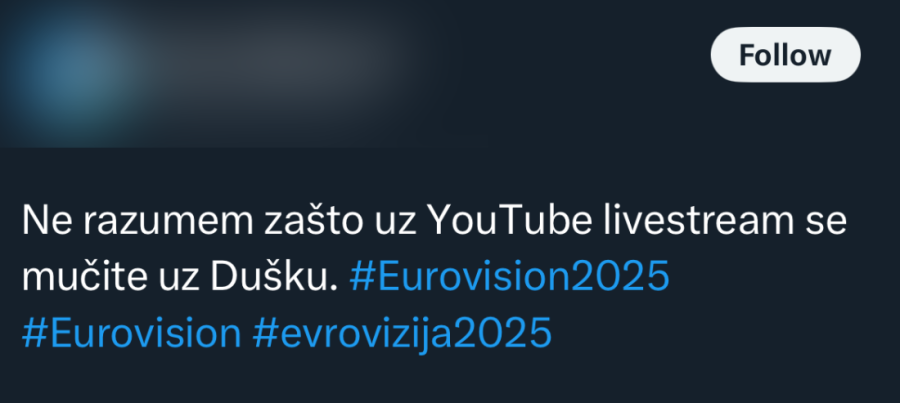Follow this account with the Follow button
900x403 pixels.
pos(785,55)
